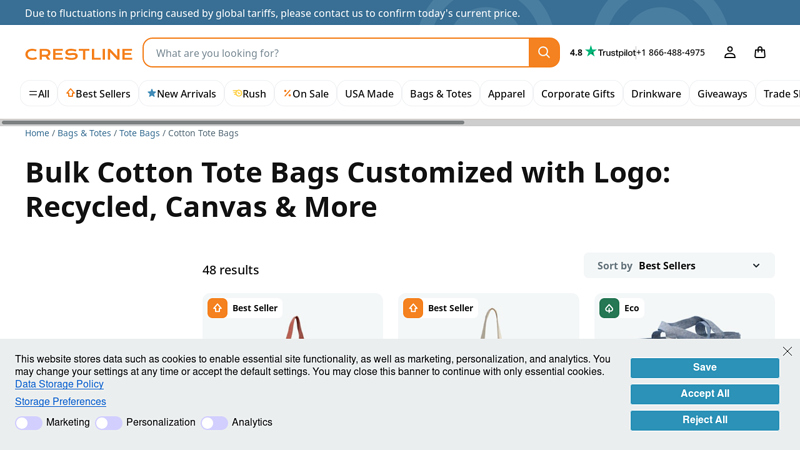Toggle the Analytics cookies switch
The width and height of the screenshot is (800, 450).
[214, 423]
